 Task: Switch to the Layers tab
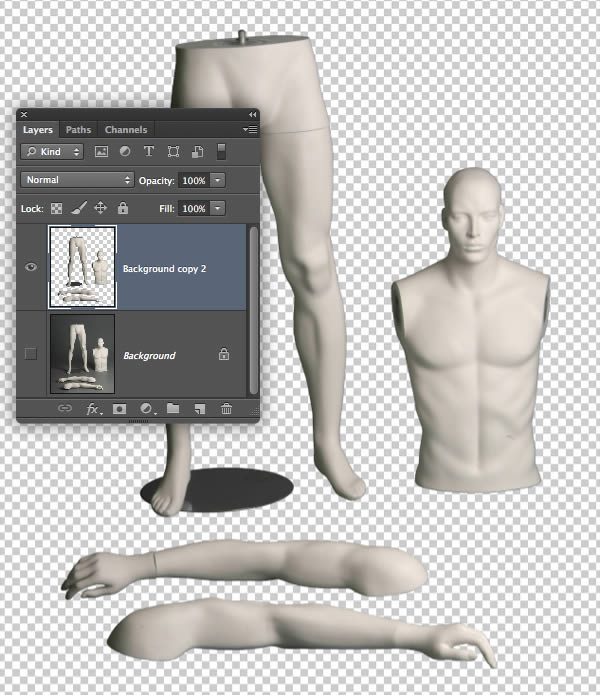coord(38,130)
